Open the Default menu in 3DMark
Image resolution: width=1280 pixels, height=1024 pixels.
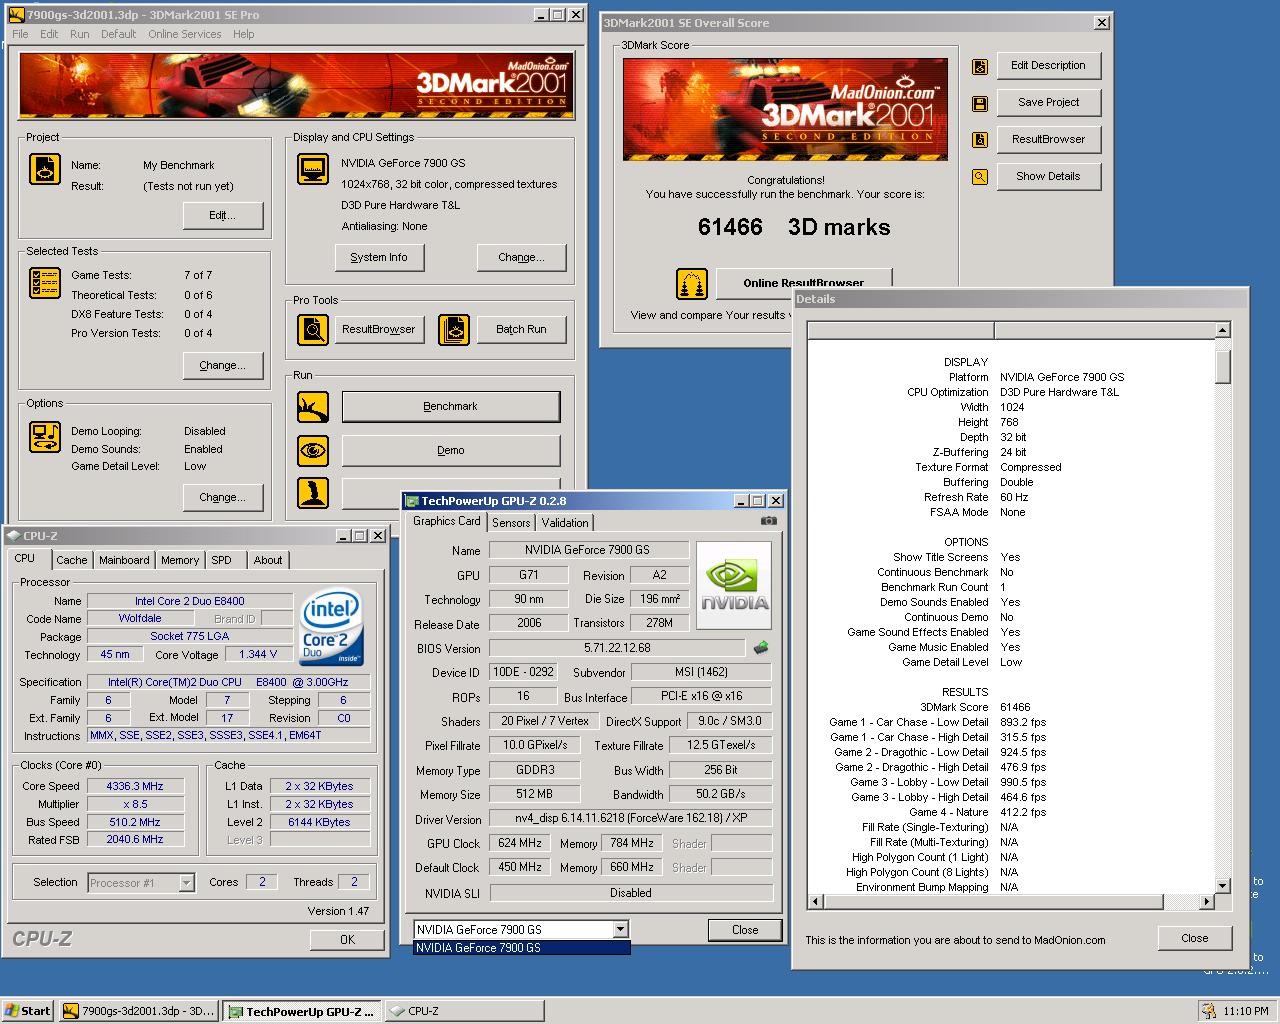click(118, 34)
